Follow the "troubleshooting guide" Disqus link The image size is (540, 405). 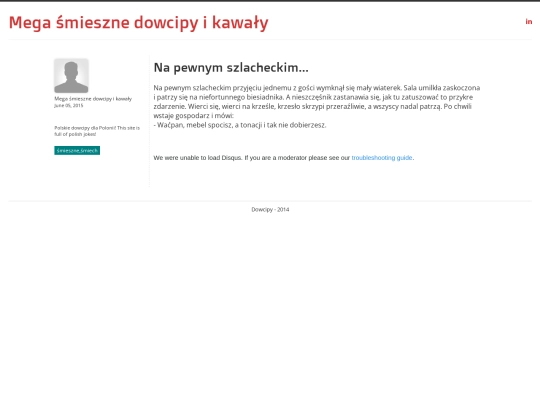[x=382, y=158]
